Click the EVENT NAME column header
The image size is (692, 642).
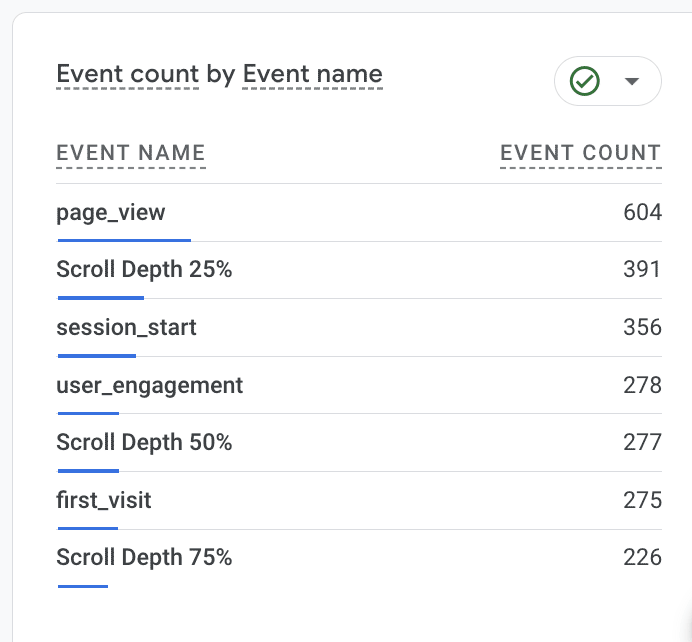[x=131, y=153]
